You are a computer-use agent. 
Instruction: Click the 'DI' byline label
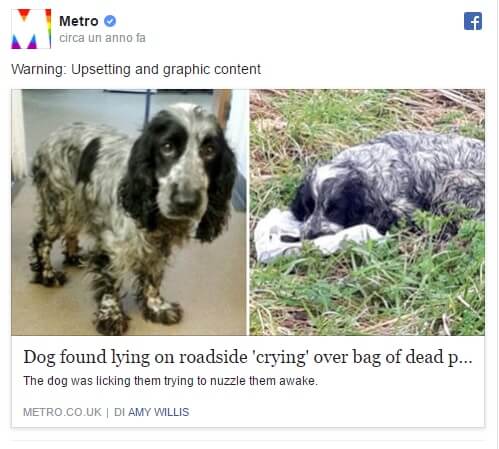pyautogui.click(x=119, y=412)
